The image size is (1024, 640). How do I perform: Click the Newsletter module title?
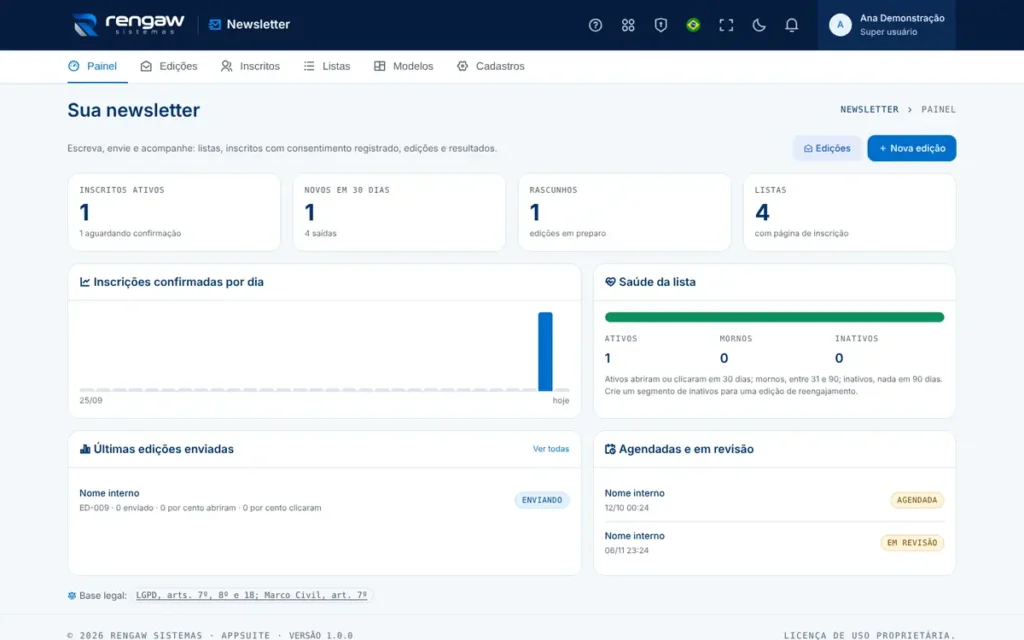click(249, 25)
